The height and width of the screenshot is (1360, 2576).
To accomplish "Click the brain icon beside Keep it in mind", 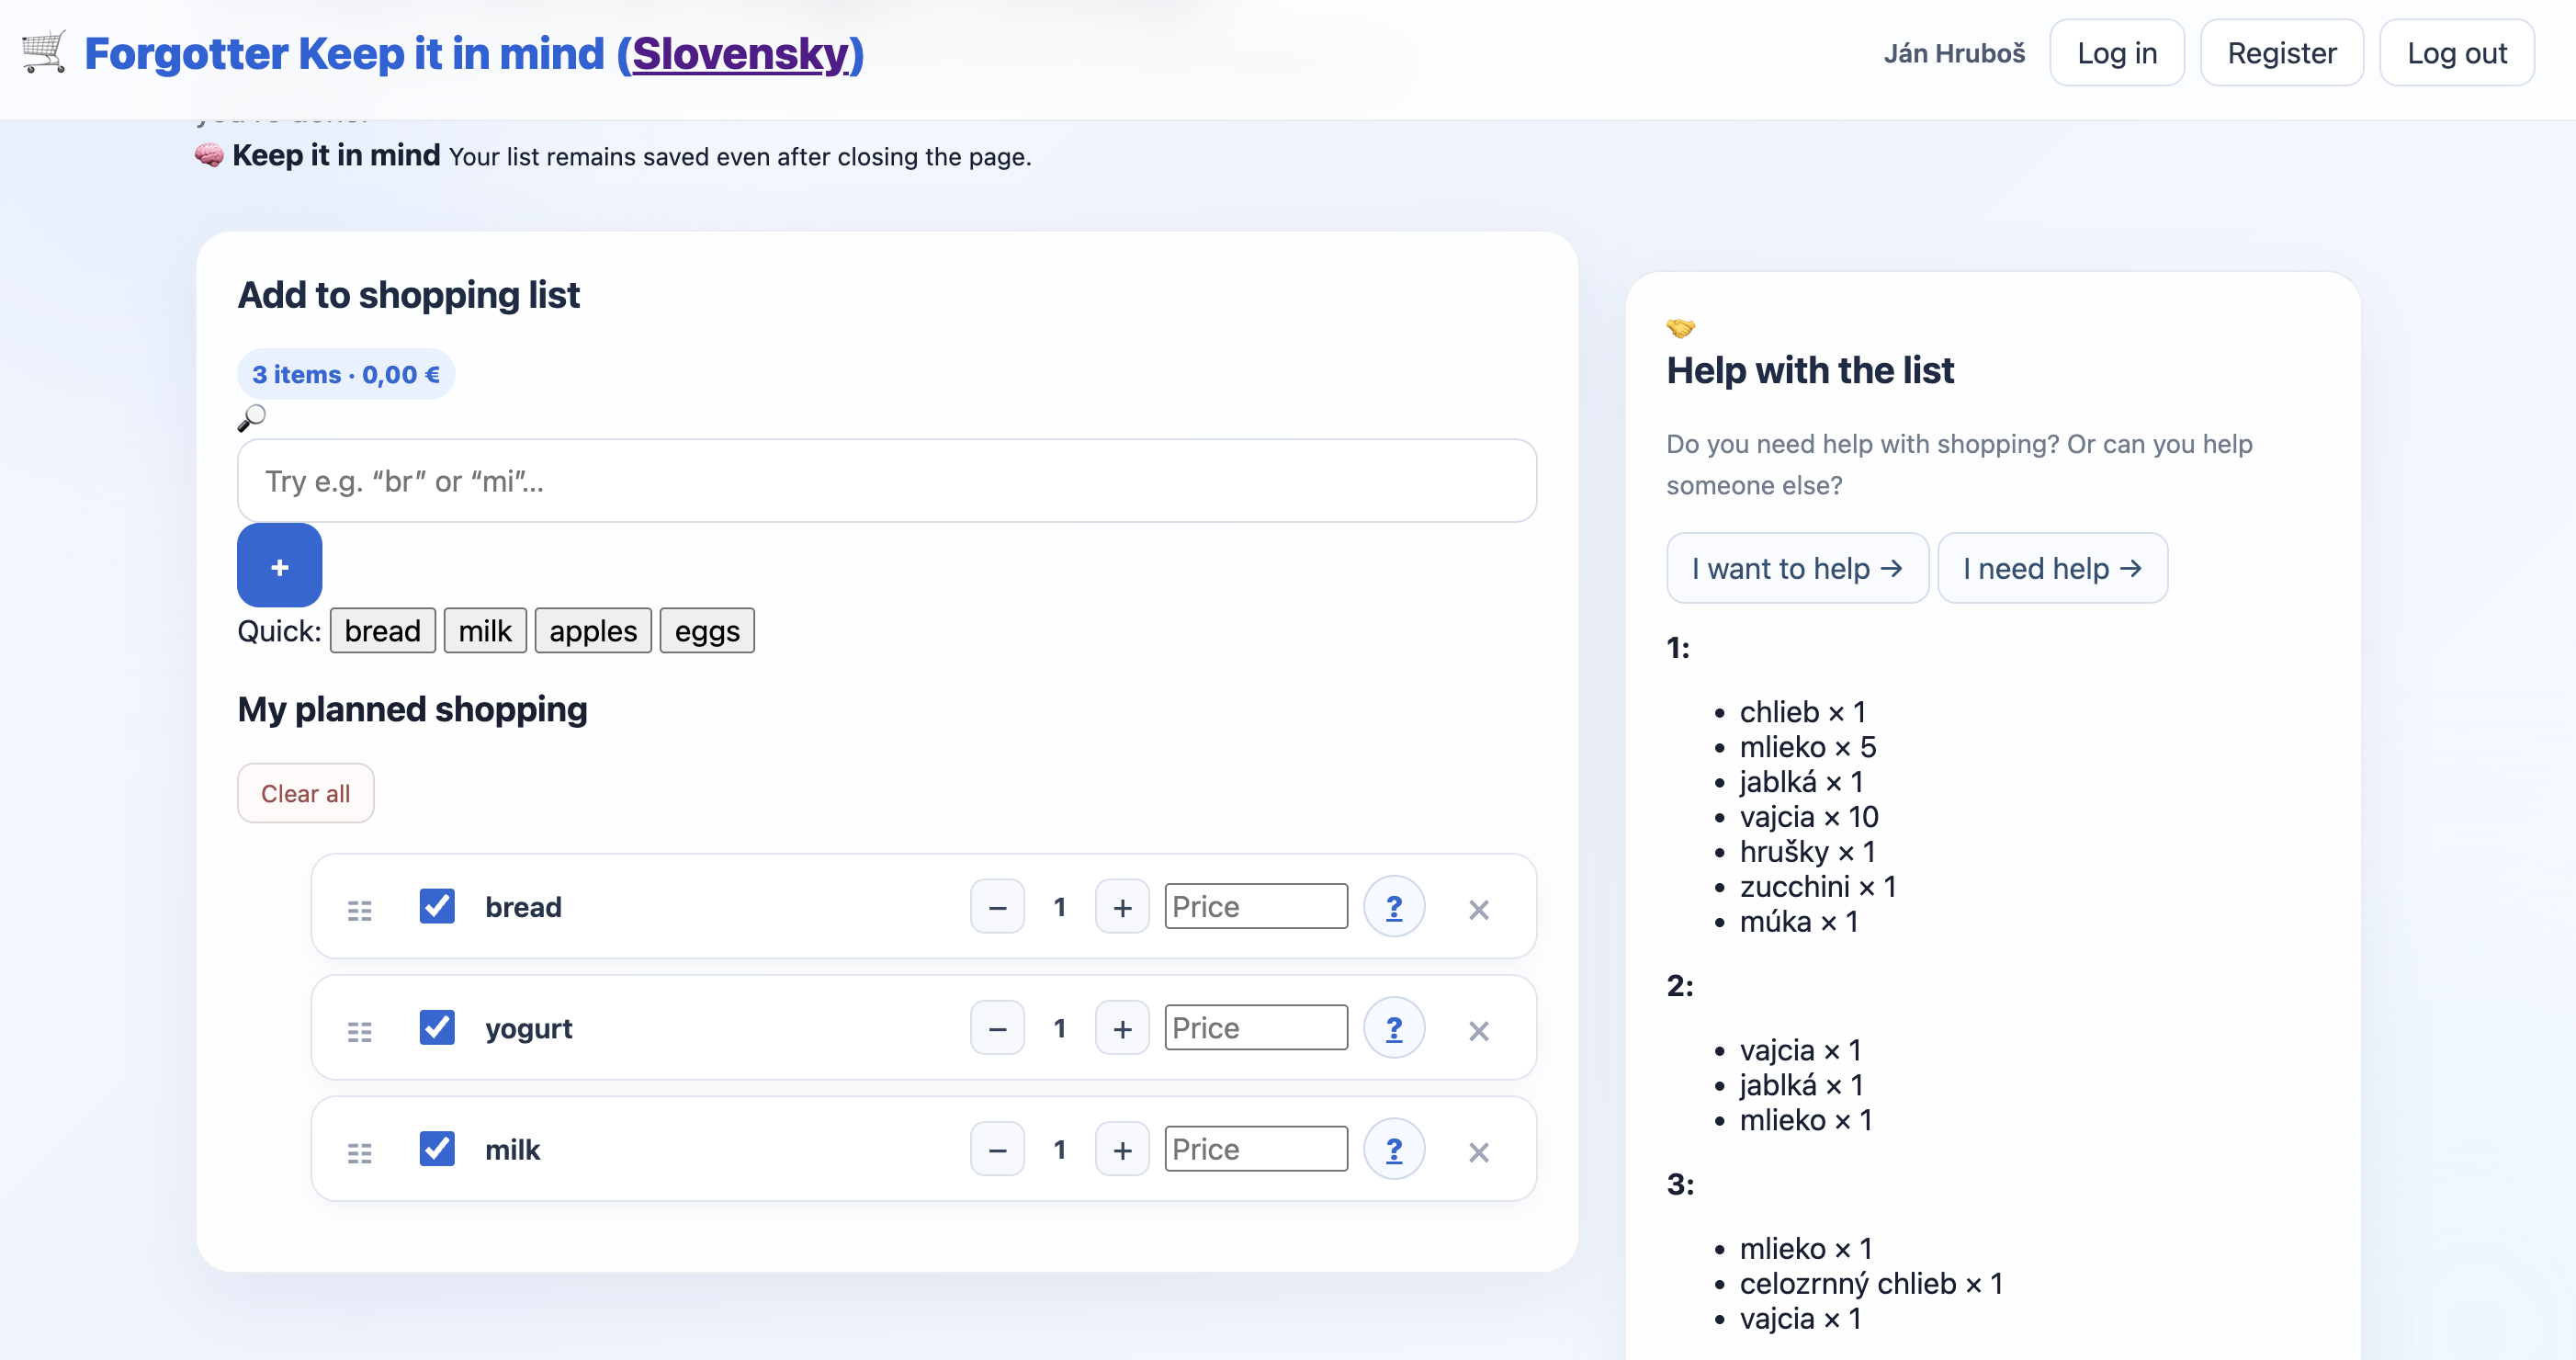I will (x=209, y=155).
